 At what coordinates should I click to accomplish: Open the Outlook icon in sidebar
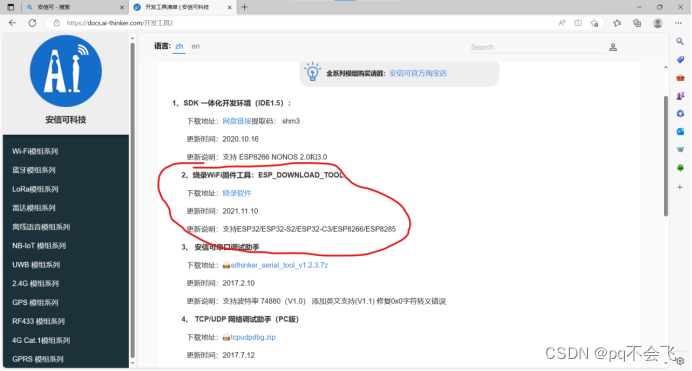680,131
